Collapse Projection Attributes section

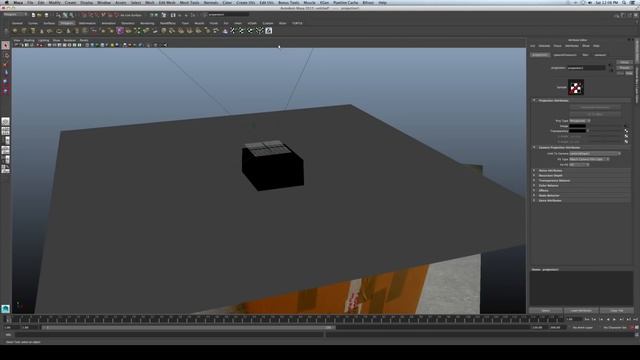pyautogui.click(x=534, y=100)
